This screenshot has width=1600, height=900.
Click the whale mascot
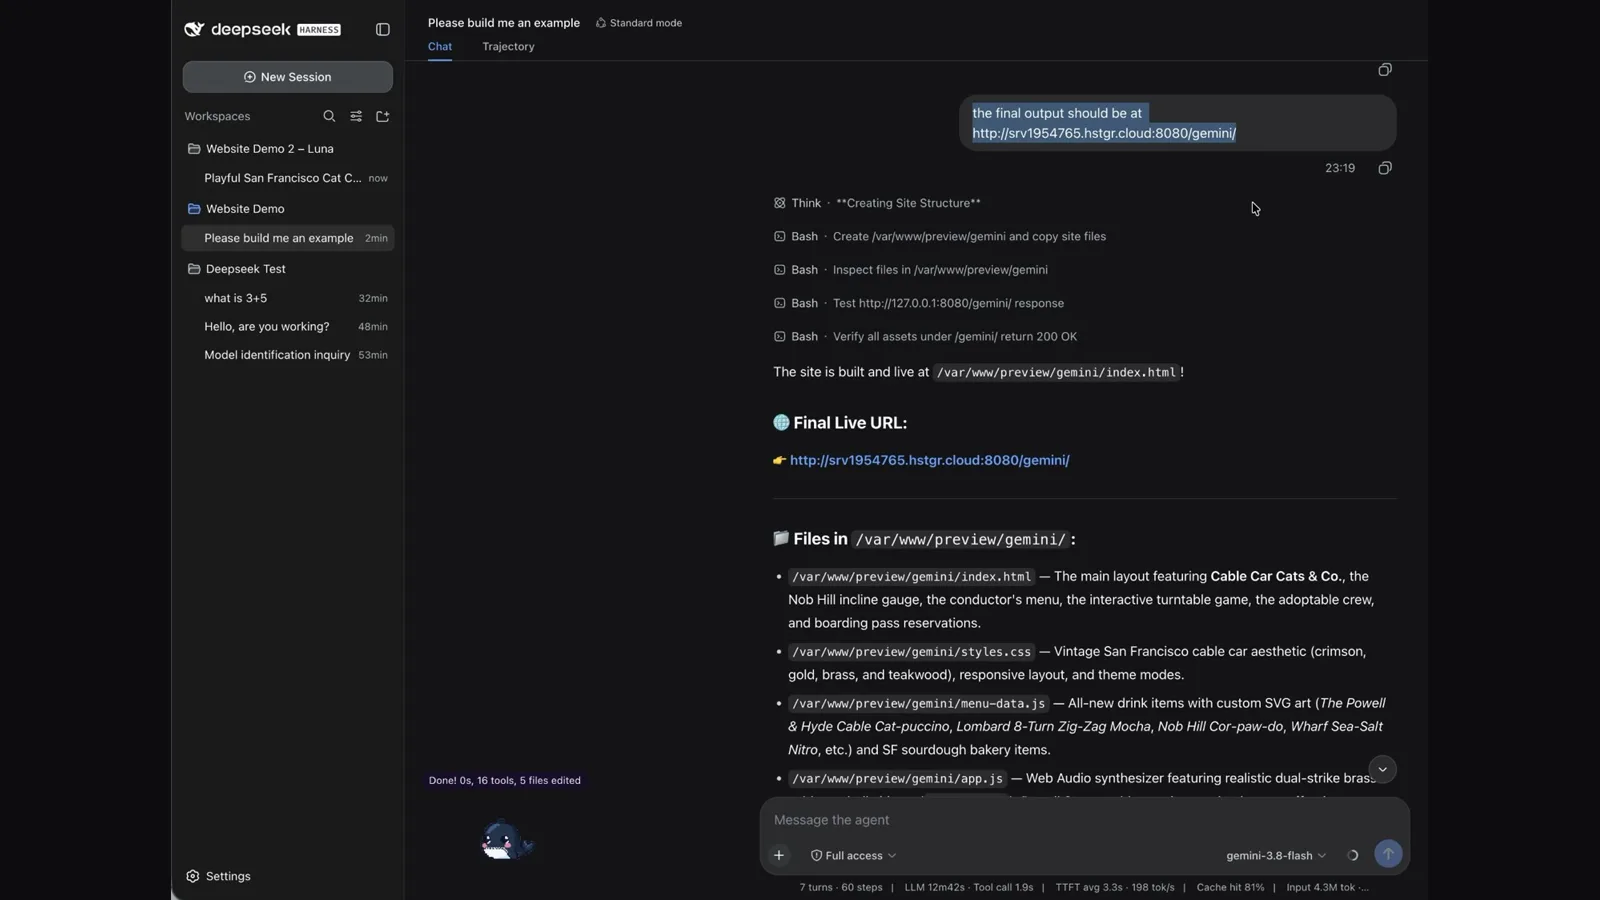[x=505, y=841]
